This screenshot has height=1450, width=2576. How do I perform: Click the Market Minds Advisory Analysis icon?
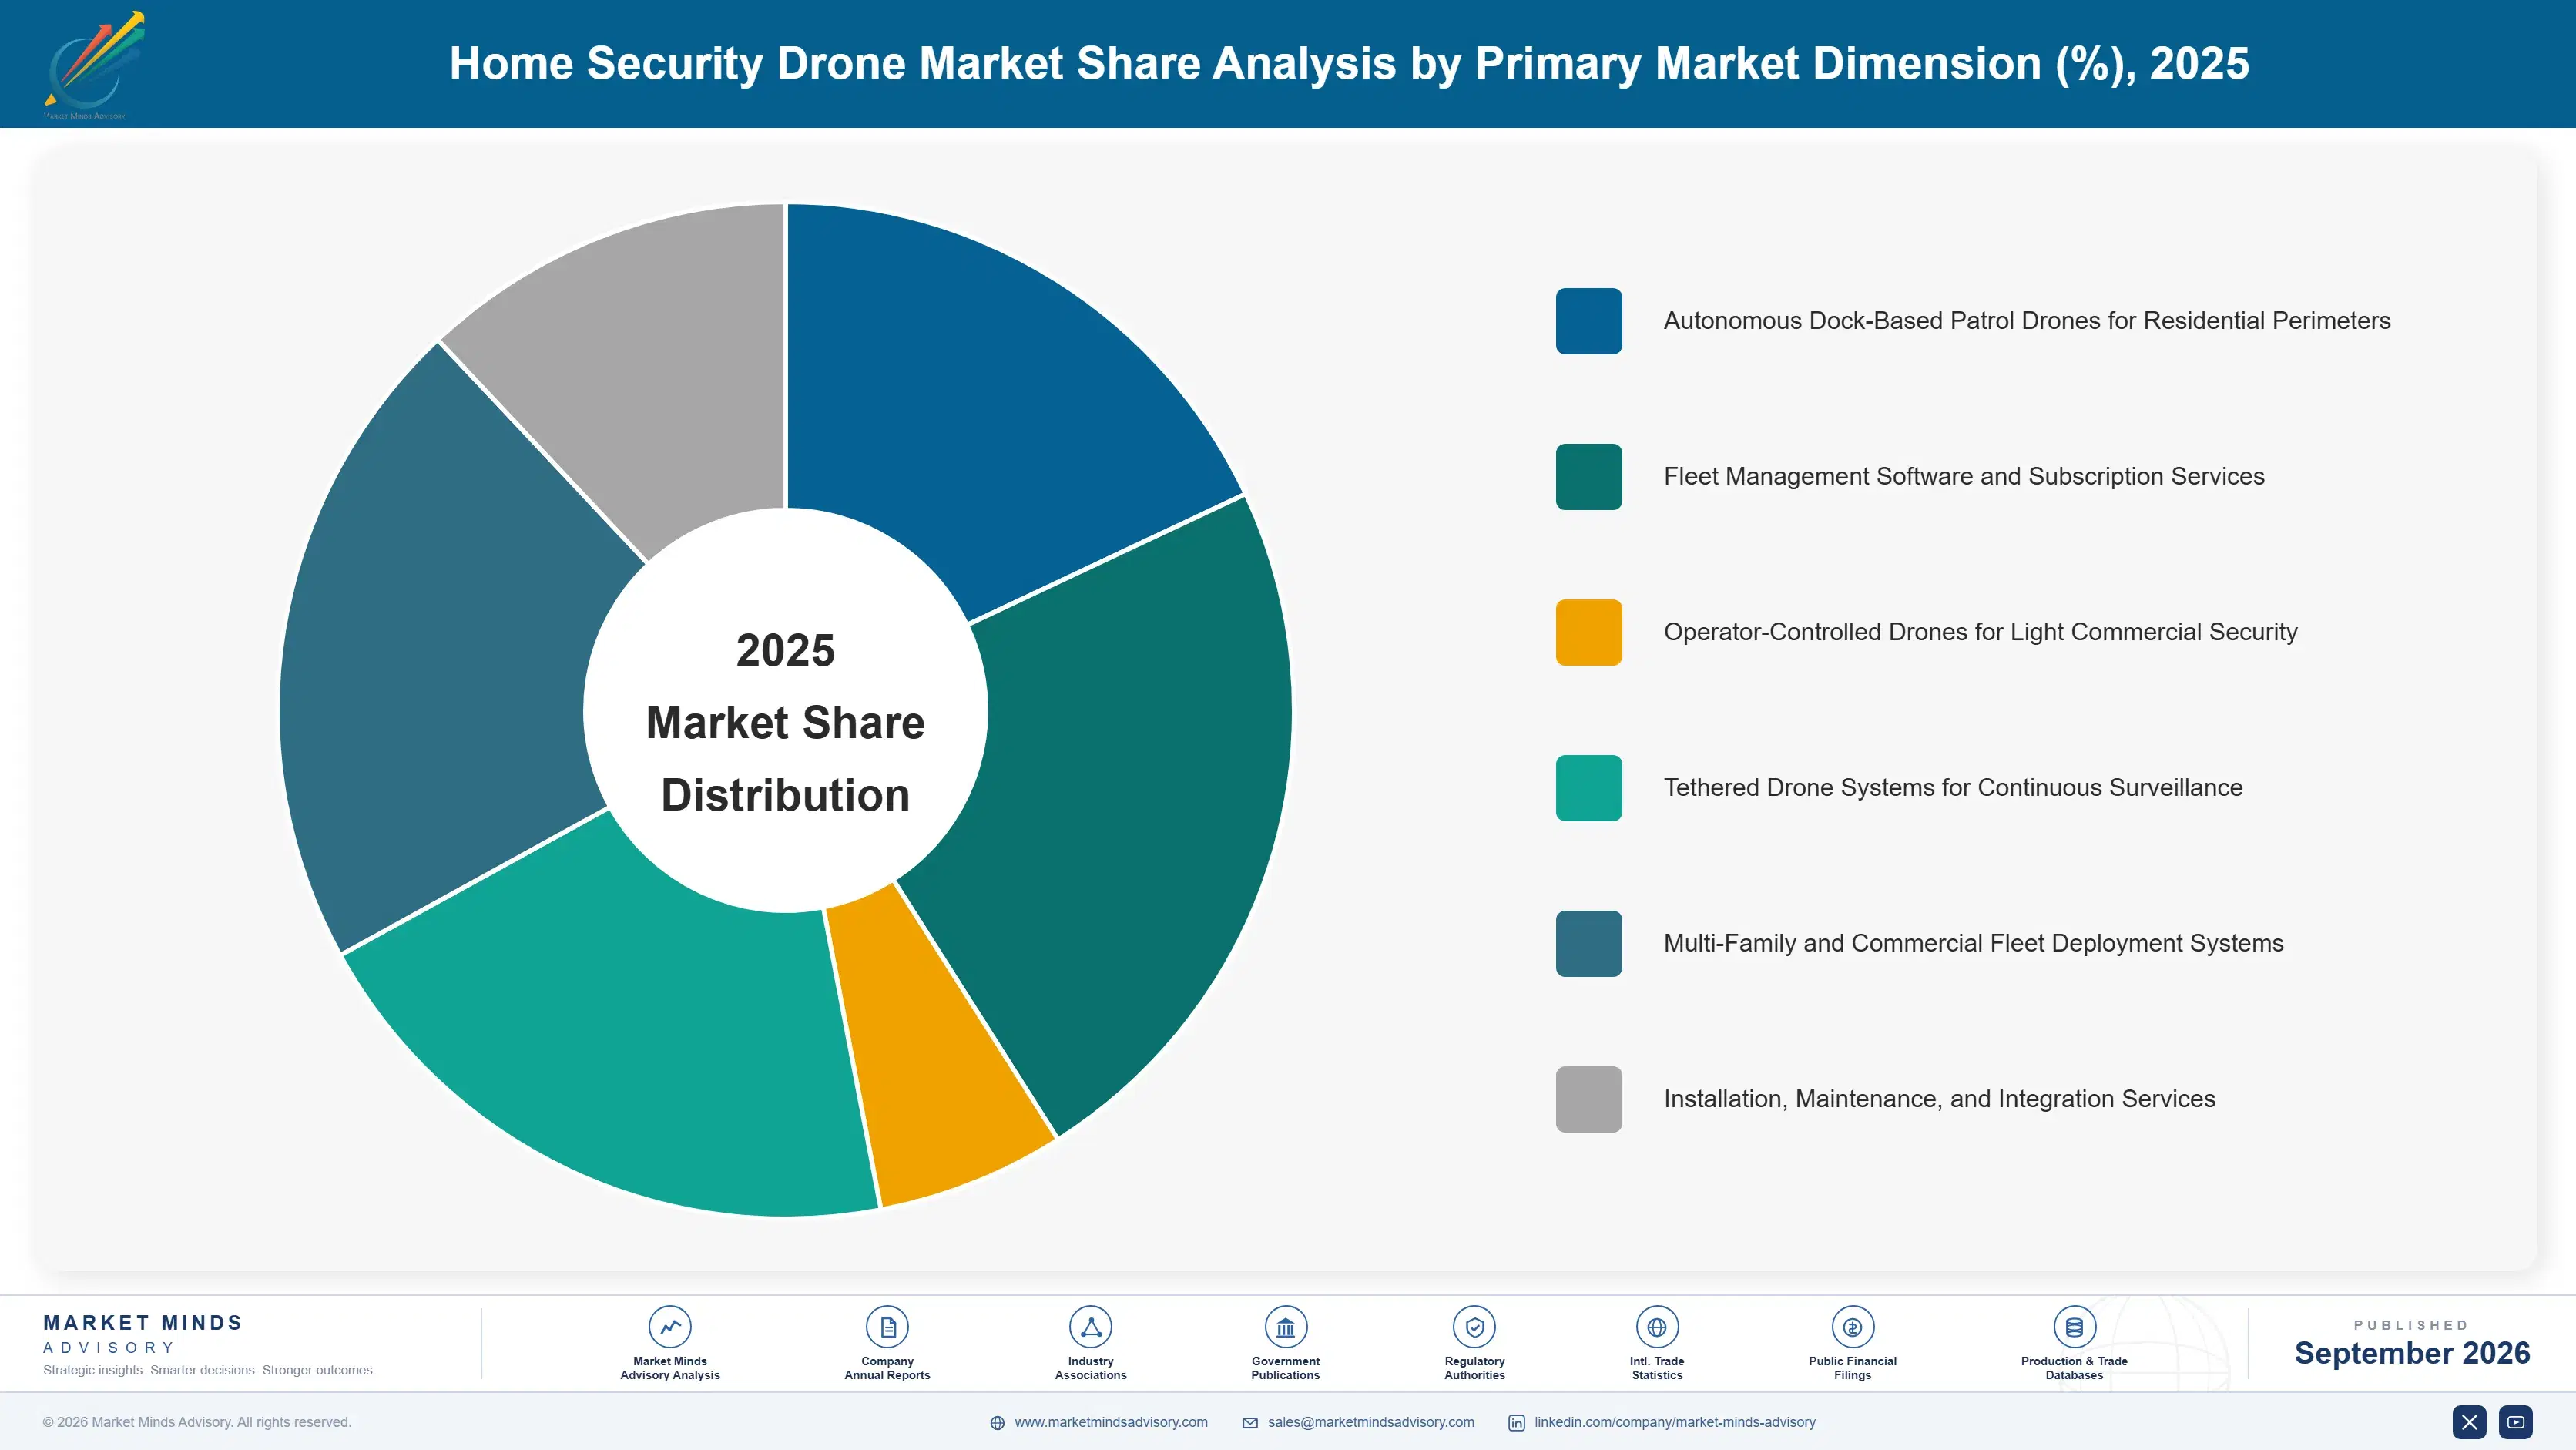pyautogui.click(x=670, y=1327)
